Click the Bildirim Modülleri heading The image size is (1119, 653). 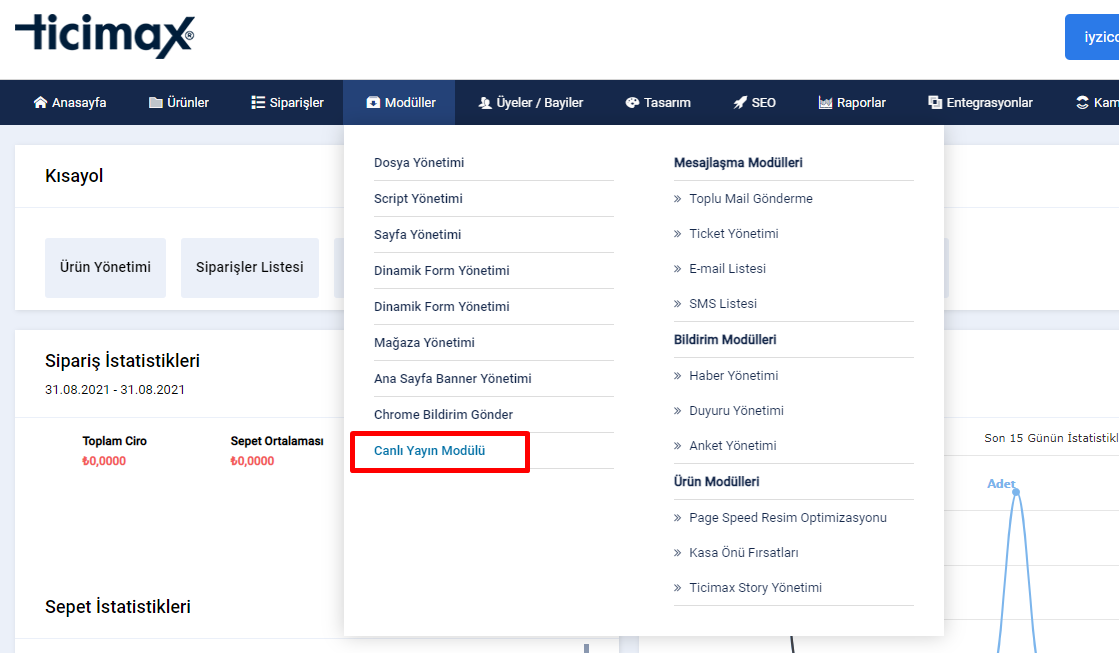tap(725, 340)
